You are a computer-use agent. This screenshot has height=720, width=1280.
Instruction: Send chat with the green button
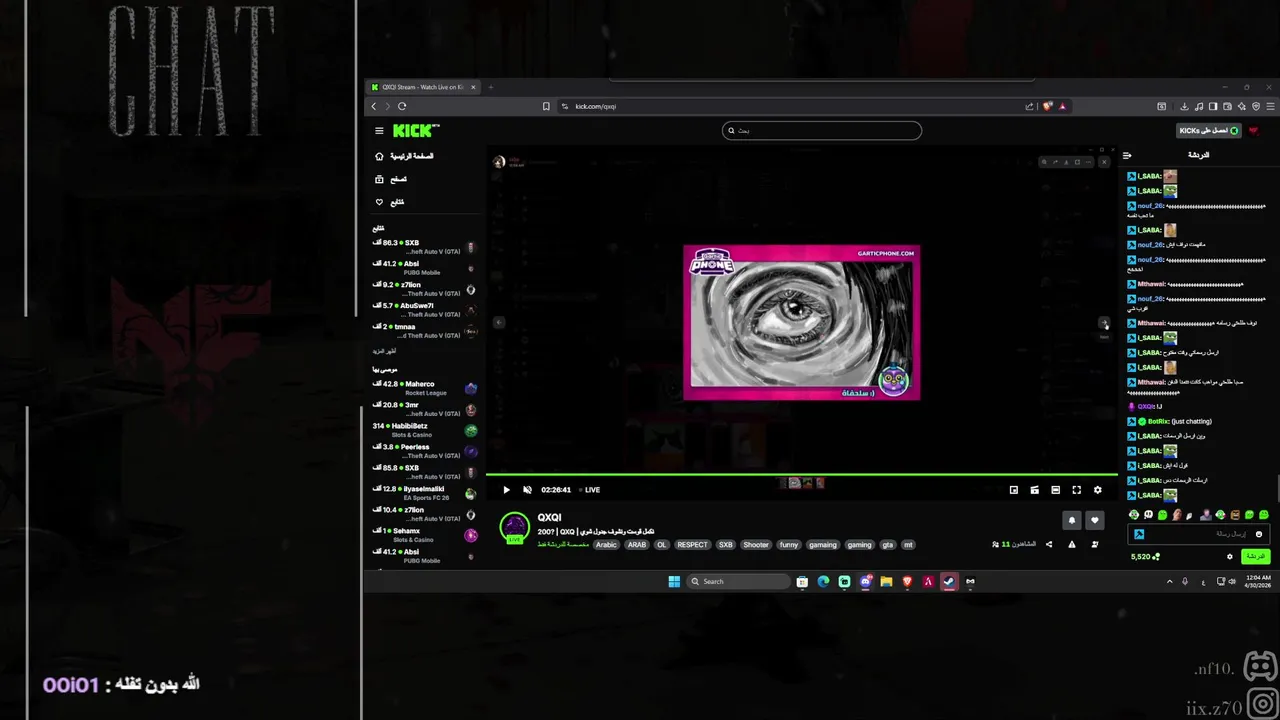pos(1255,556)
